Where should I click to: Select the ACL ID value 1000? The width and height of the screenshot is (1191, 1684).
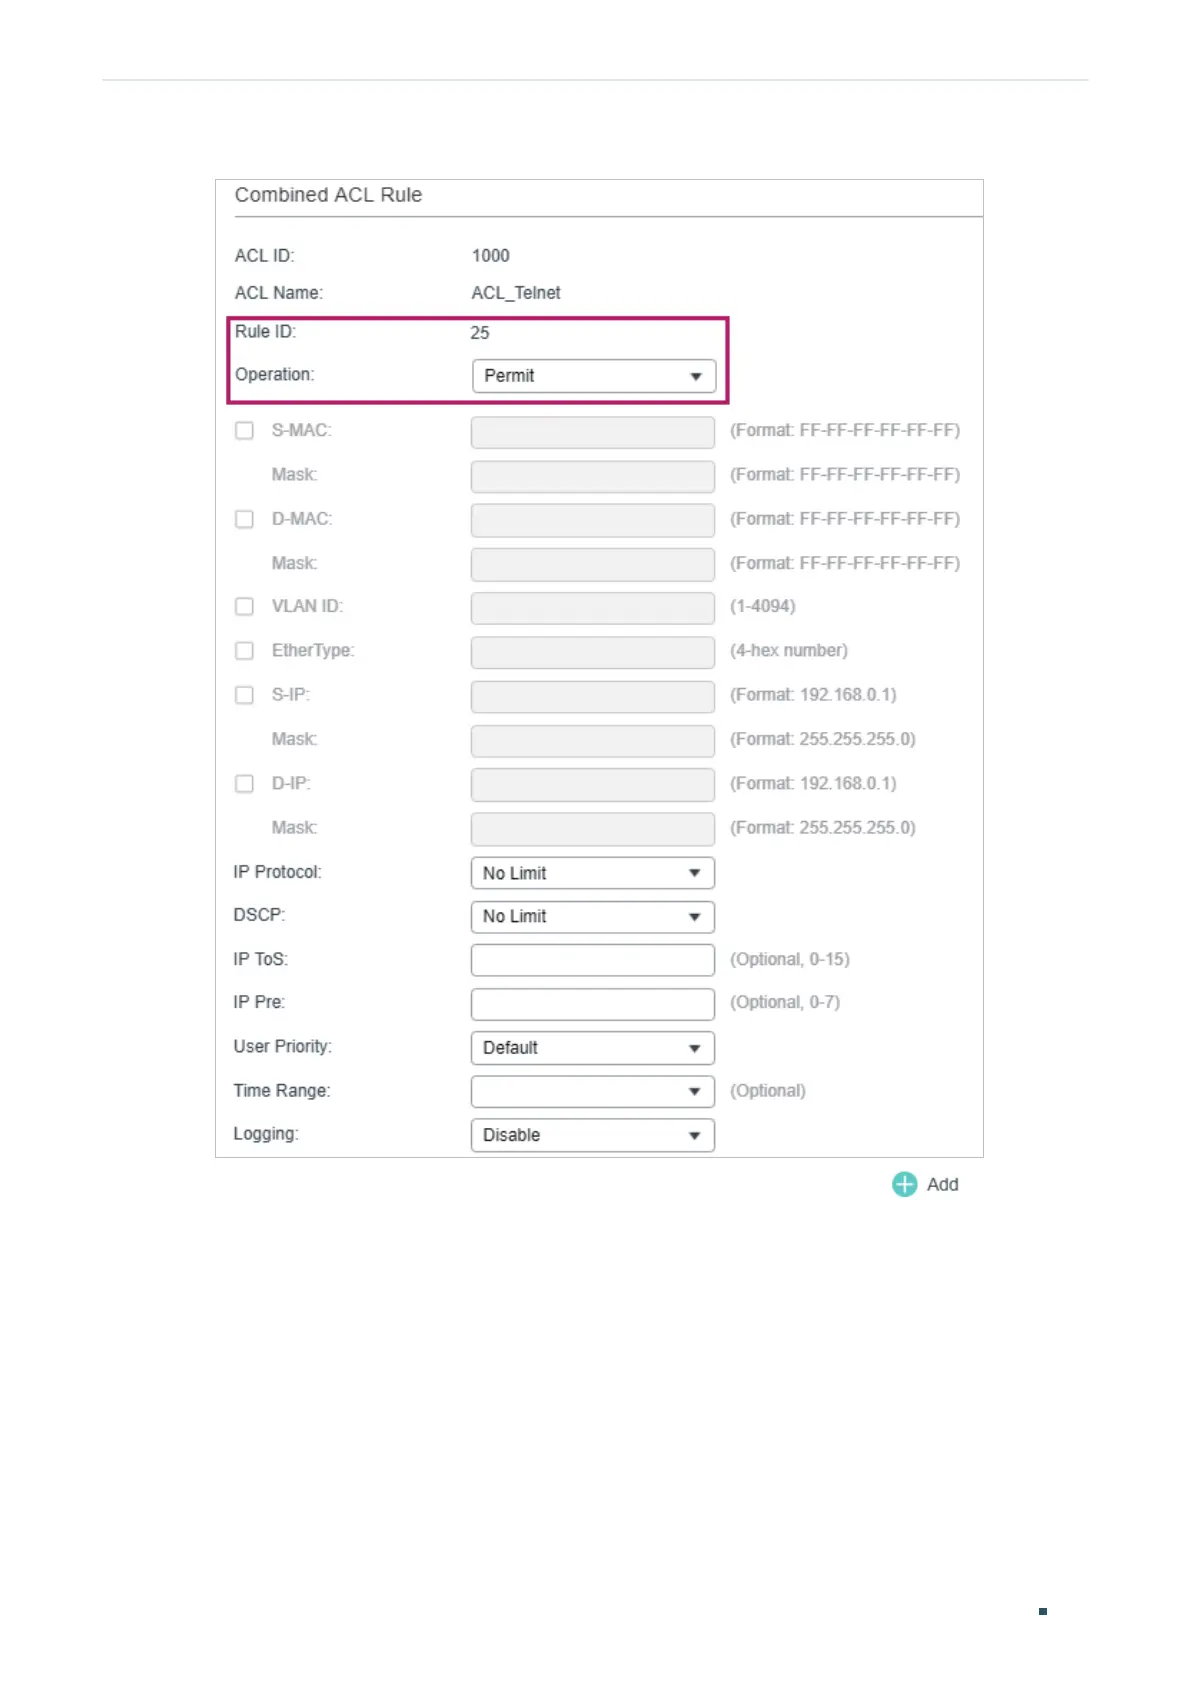pyautogui.click(x=490, y=256)
